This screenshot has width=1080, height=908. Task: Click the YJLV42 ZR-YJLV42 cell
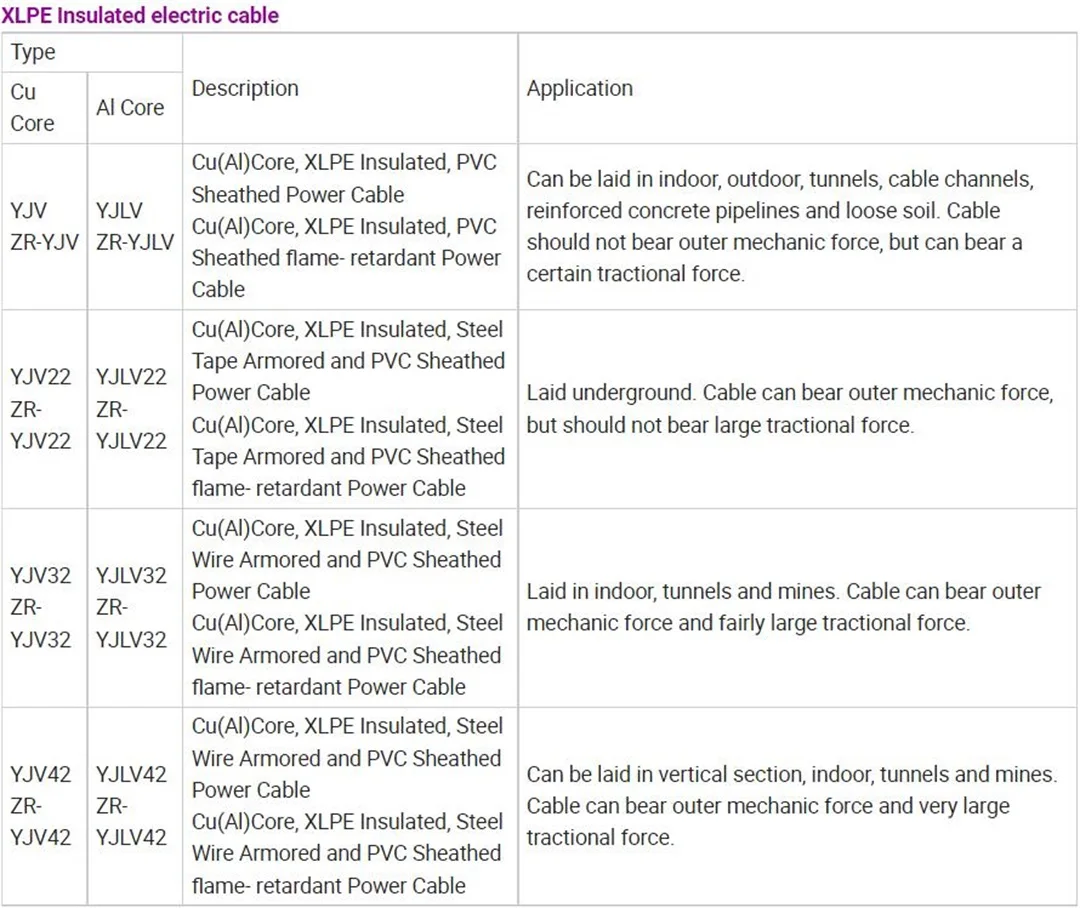click(x=132, y=805)
